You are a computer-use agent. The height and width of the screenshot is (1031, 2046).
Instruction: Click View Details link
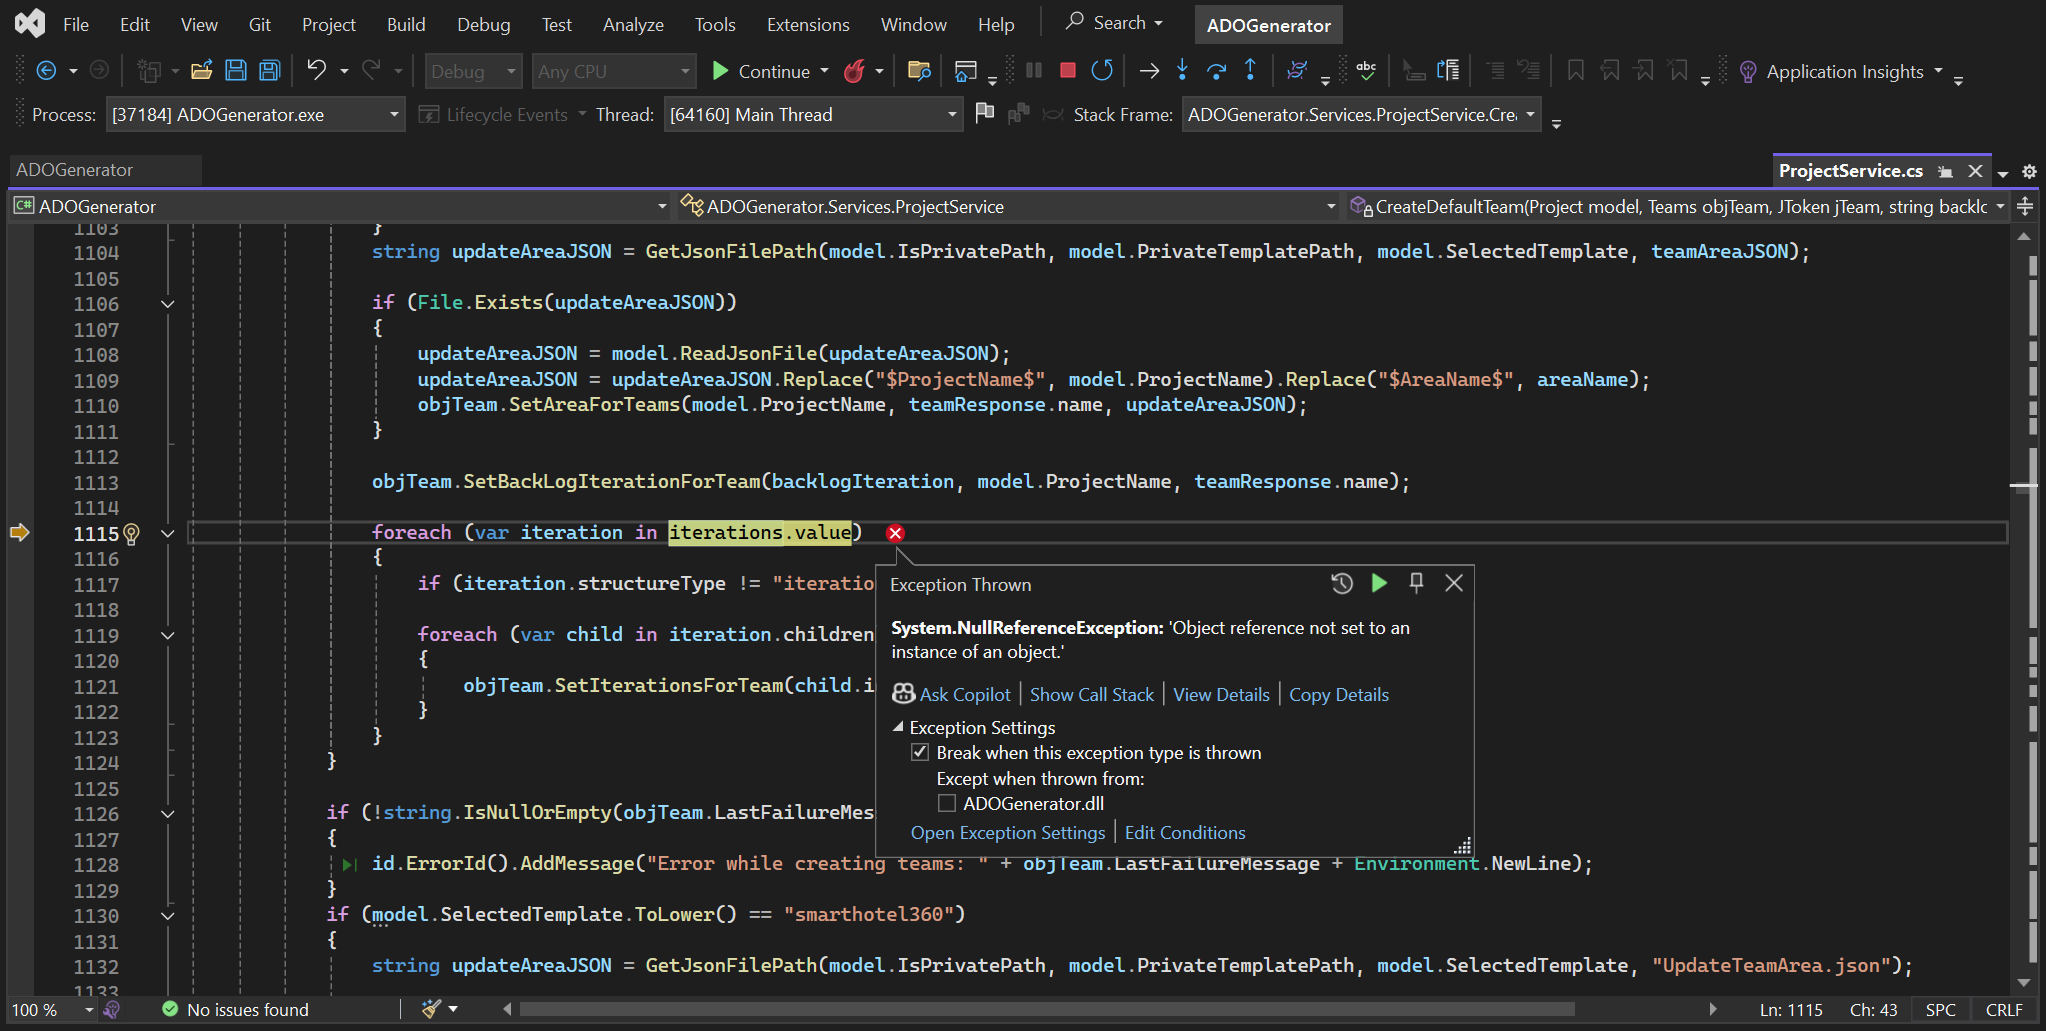tap(1221, 694)
